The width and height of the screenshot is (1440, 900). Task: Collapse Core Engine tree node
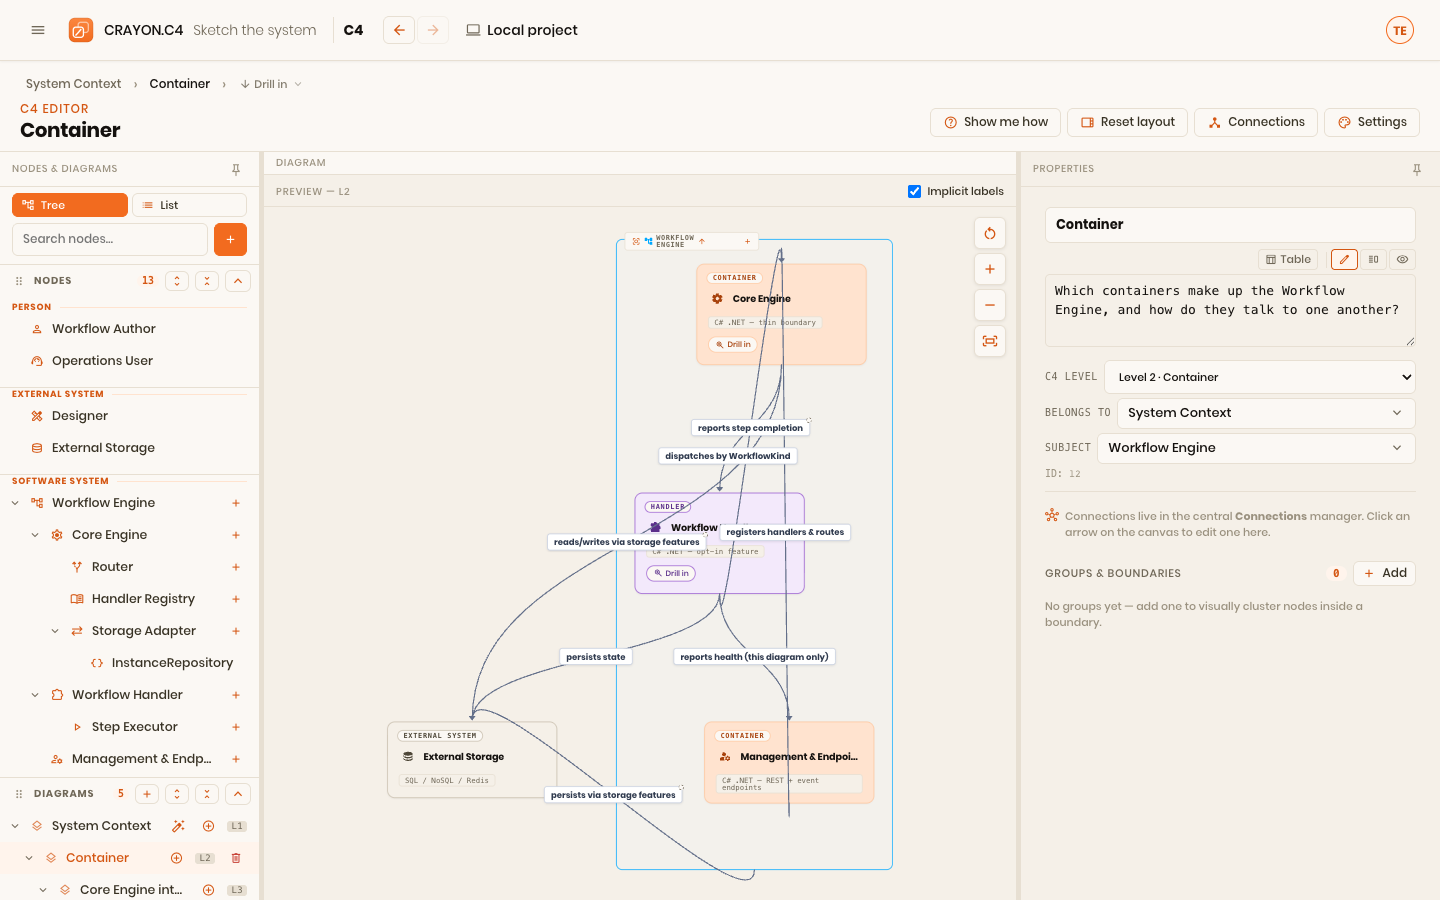point(35,535)
